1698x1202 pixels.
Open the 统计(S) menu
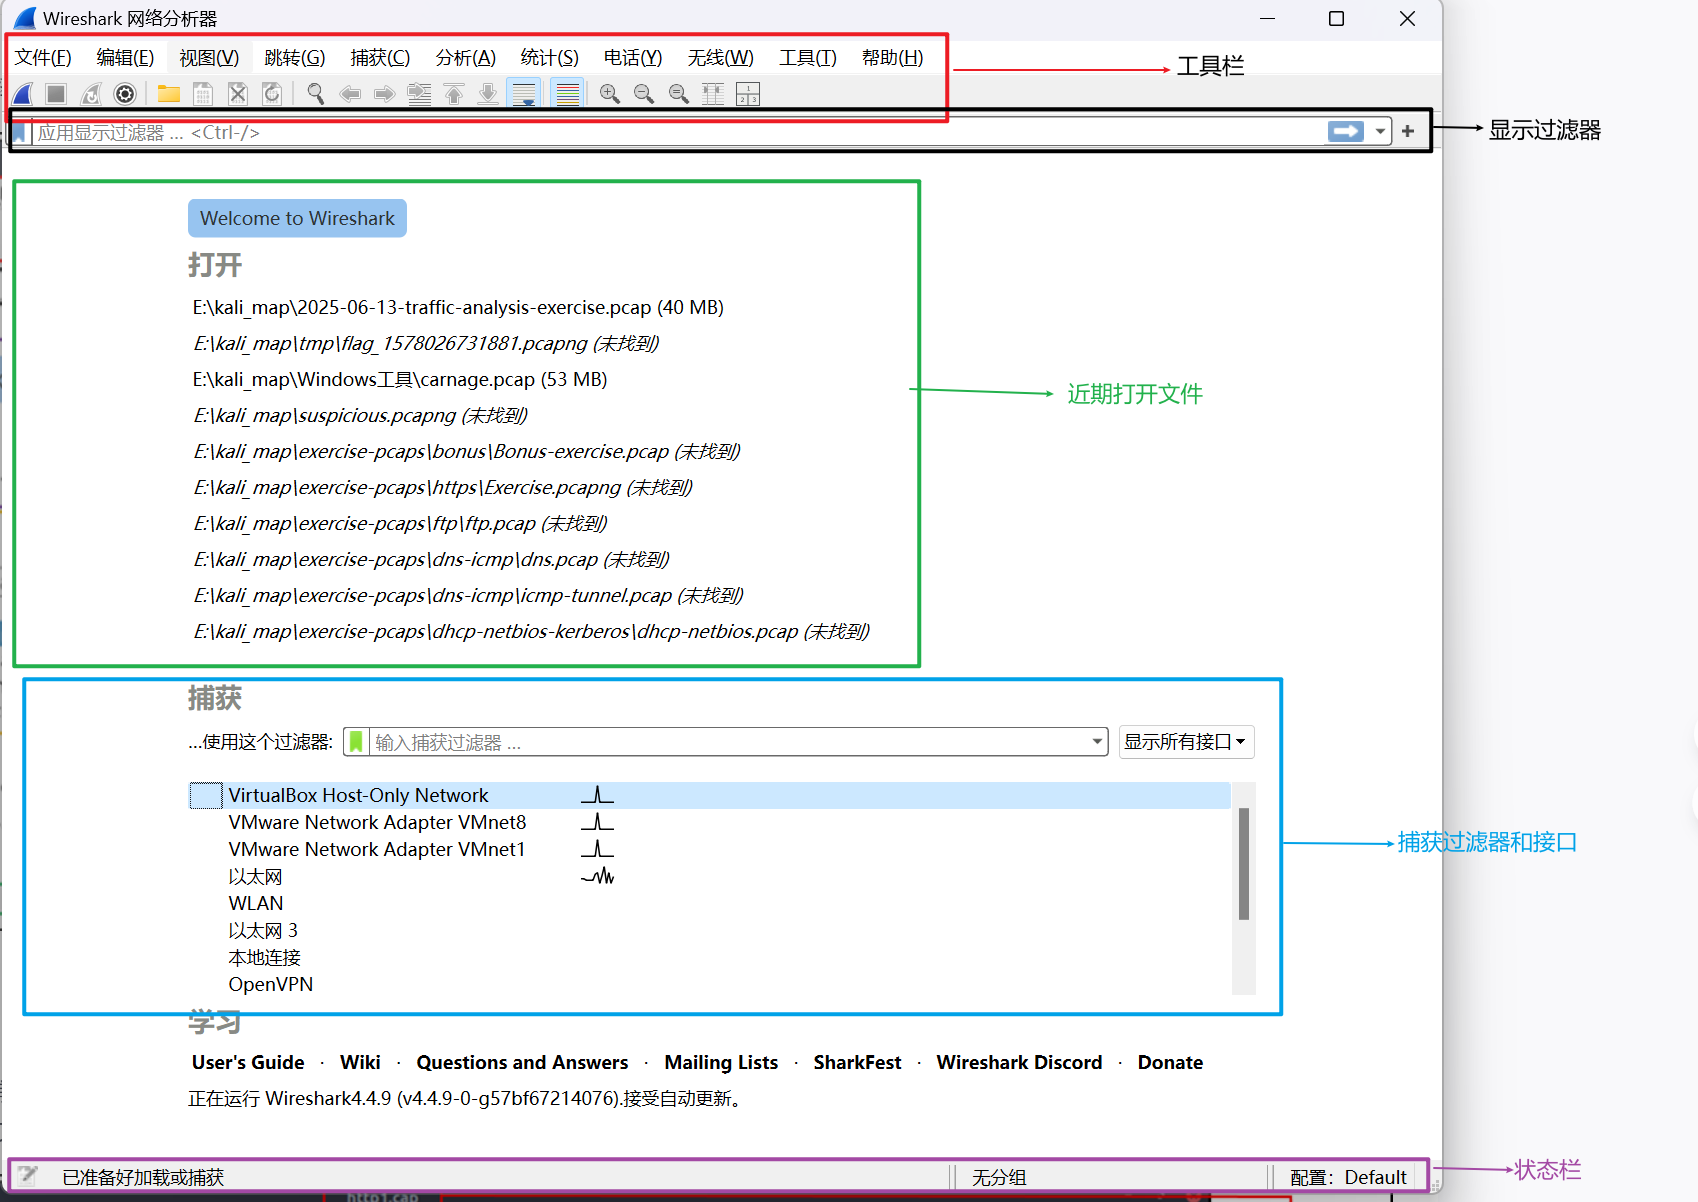click(x=550, y=58)
